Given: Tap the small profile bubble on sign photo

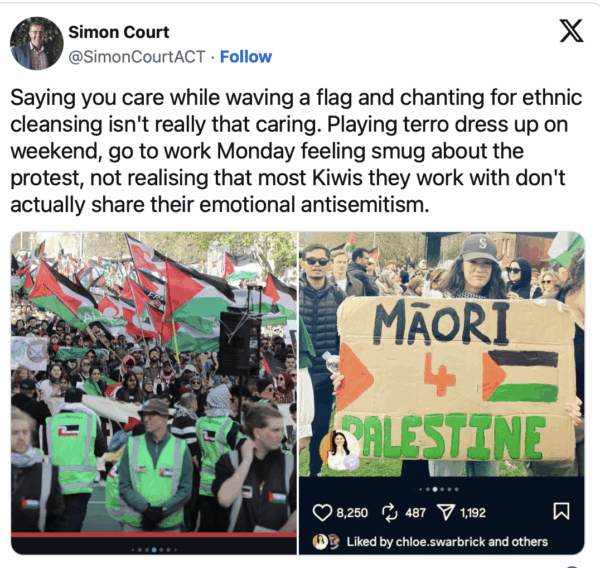Looking at the screenshot, I should pos(339,450).
